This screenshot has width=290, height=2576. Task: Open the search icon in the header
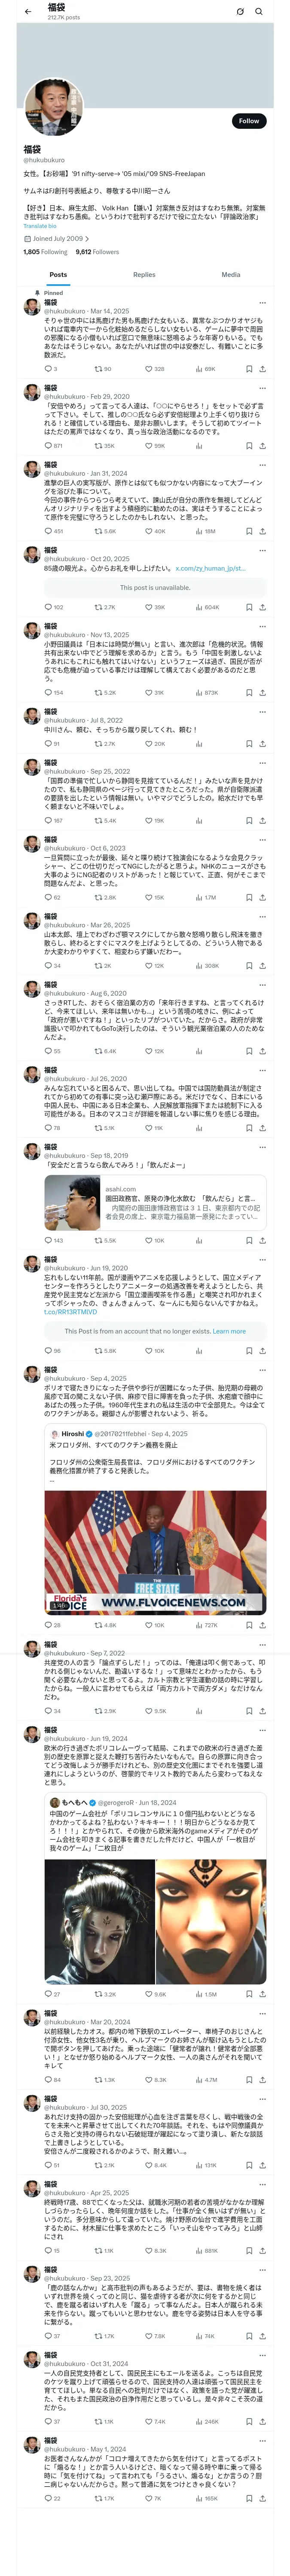click(259, 11)
